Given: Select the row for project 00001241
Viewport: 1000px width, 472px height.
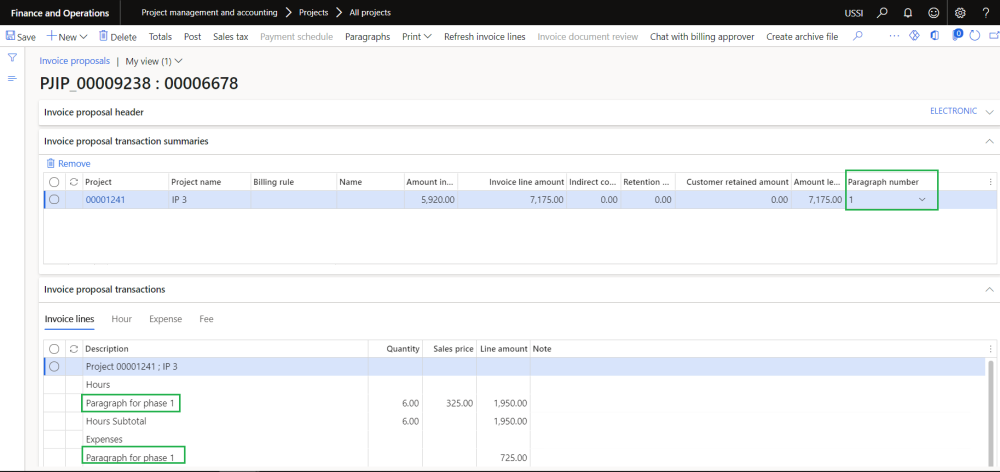Looking at the screenshot, I should 54,200.
